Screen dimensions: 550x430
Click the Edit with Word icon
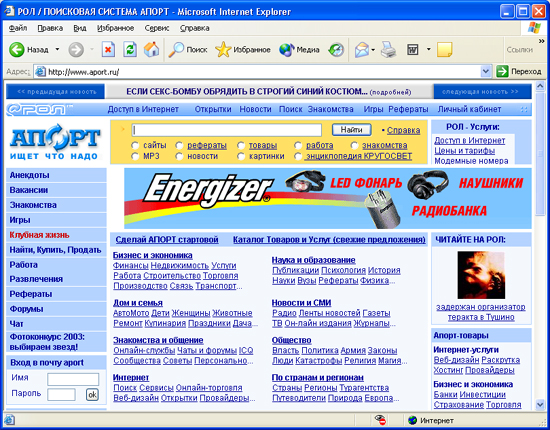point(412,49)
